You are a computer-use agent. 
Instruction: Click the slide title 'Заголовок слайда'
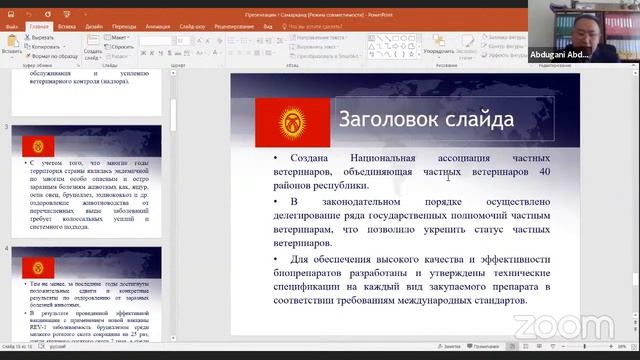tap(426, 120)
